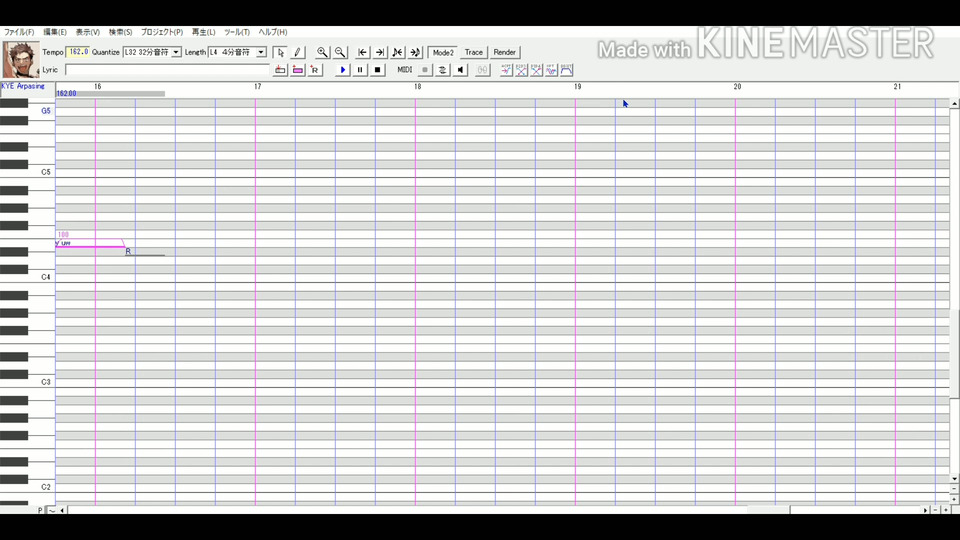Click the horizontal zoom plus button

click(x=946, y=510)
